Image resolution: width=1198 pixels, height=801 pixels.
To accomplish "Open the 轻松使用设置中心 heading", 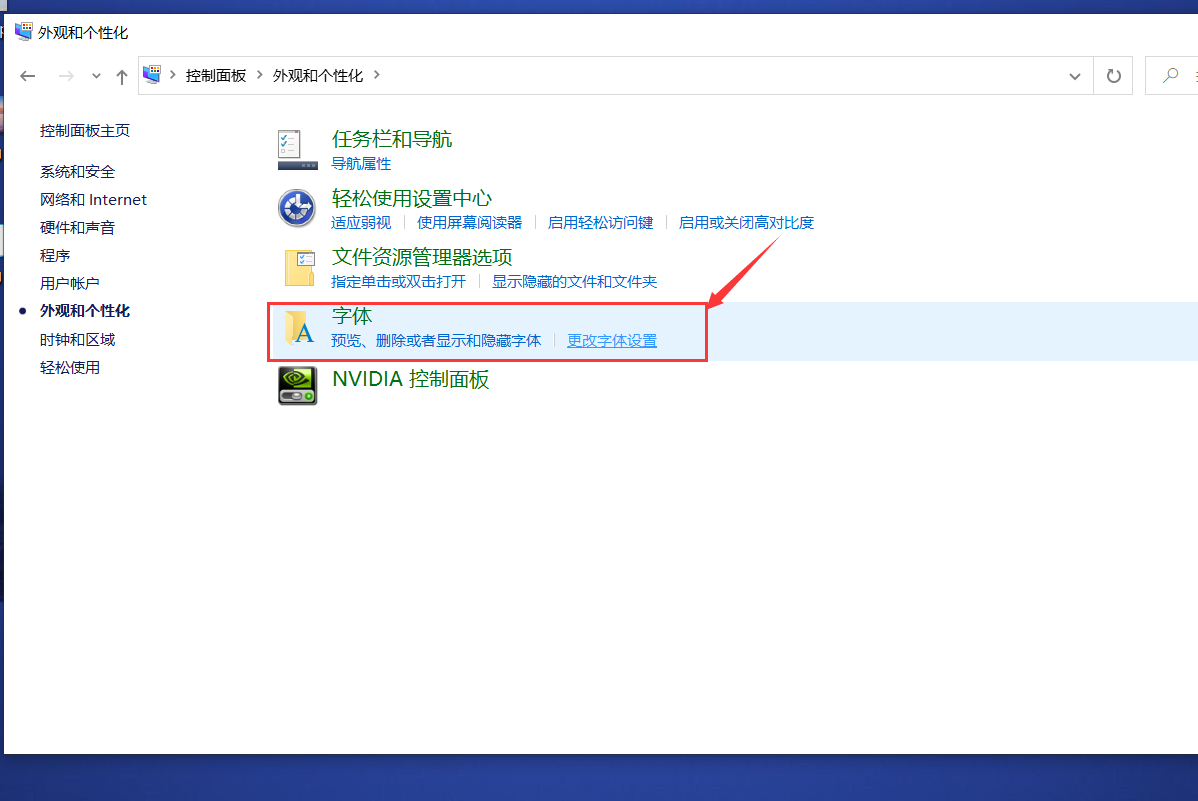I will click(x=412, y=198).
